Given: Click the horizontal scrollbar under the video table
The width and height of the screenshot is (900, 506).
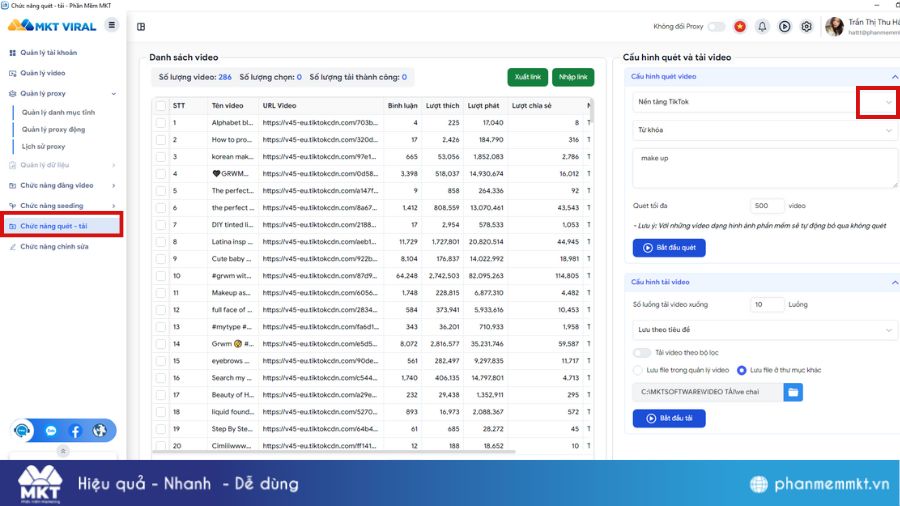Looking at the screenshot, I should click(333, 452).
